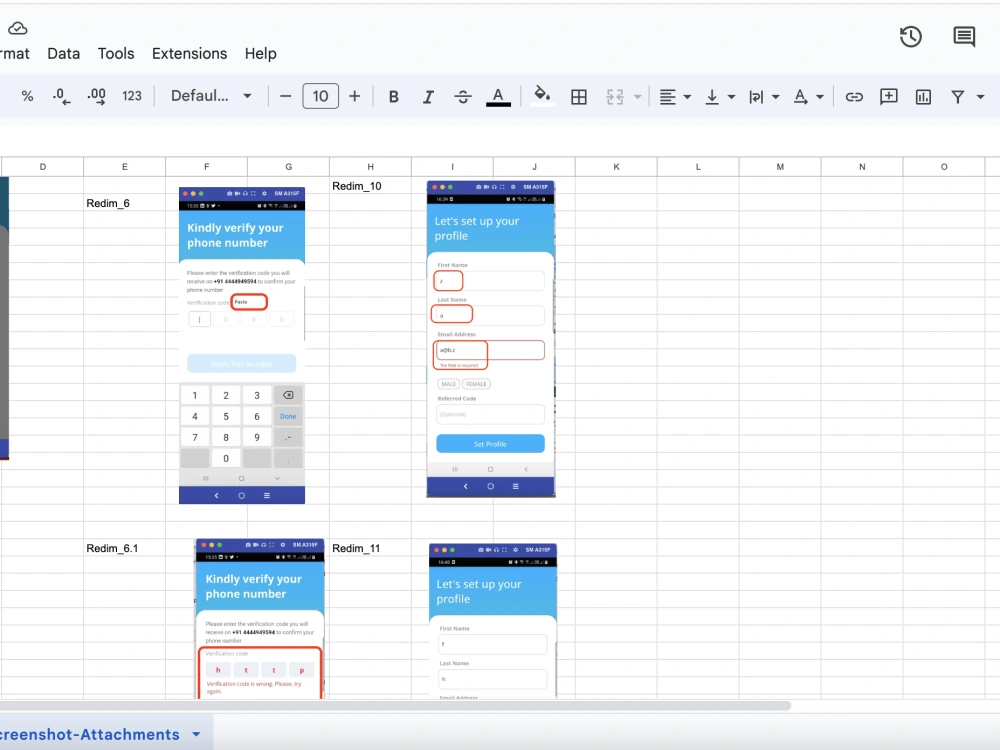The image size is (1000, 750).
Task: Decrease decimal places
Action: tap(61, 96)
